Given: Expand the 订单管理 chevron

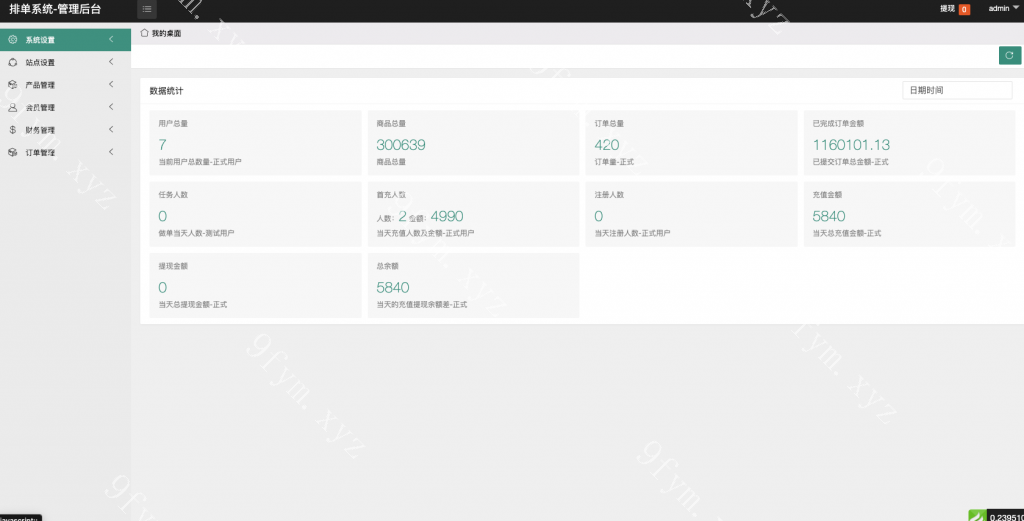Looking at the screenshot, I should pyautogui.click(x=111, y=151).
